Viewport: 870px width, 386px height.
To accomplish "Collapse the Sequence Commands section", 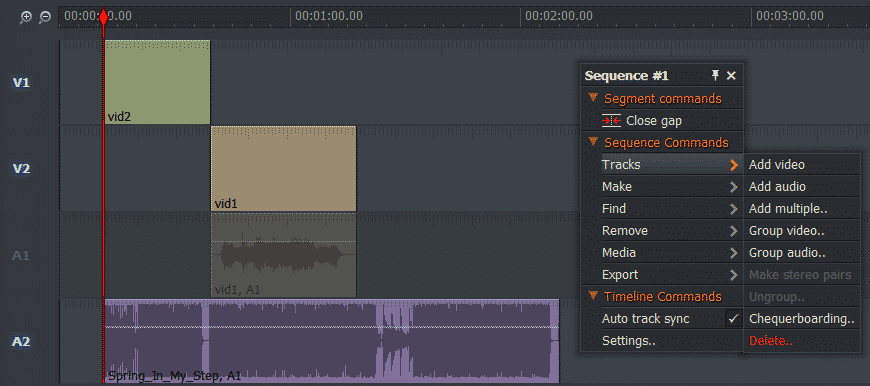I will coord(593,142).
